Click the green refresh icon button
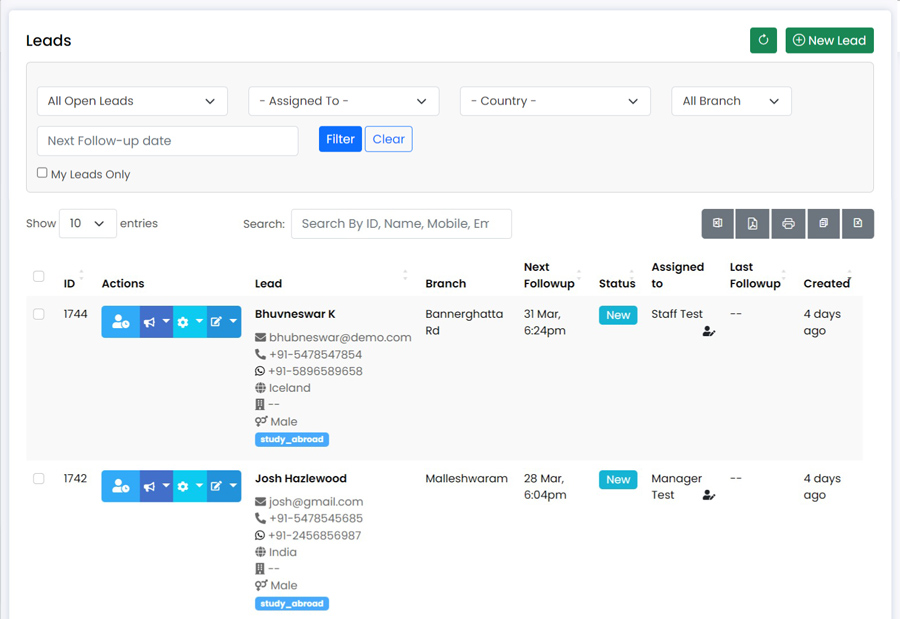 pyautogui.click(x=763, y=40)
